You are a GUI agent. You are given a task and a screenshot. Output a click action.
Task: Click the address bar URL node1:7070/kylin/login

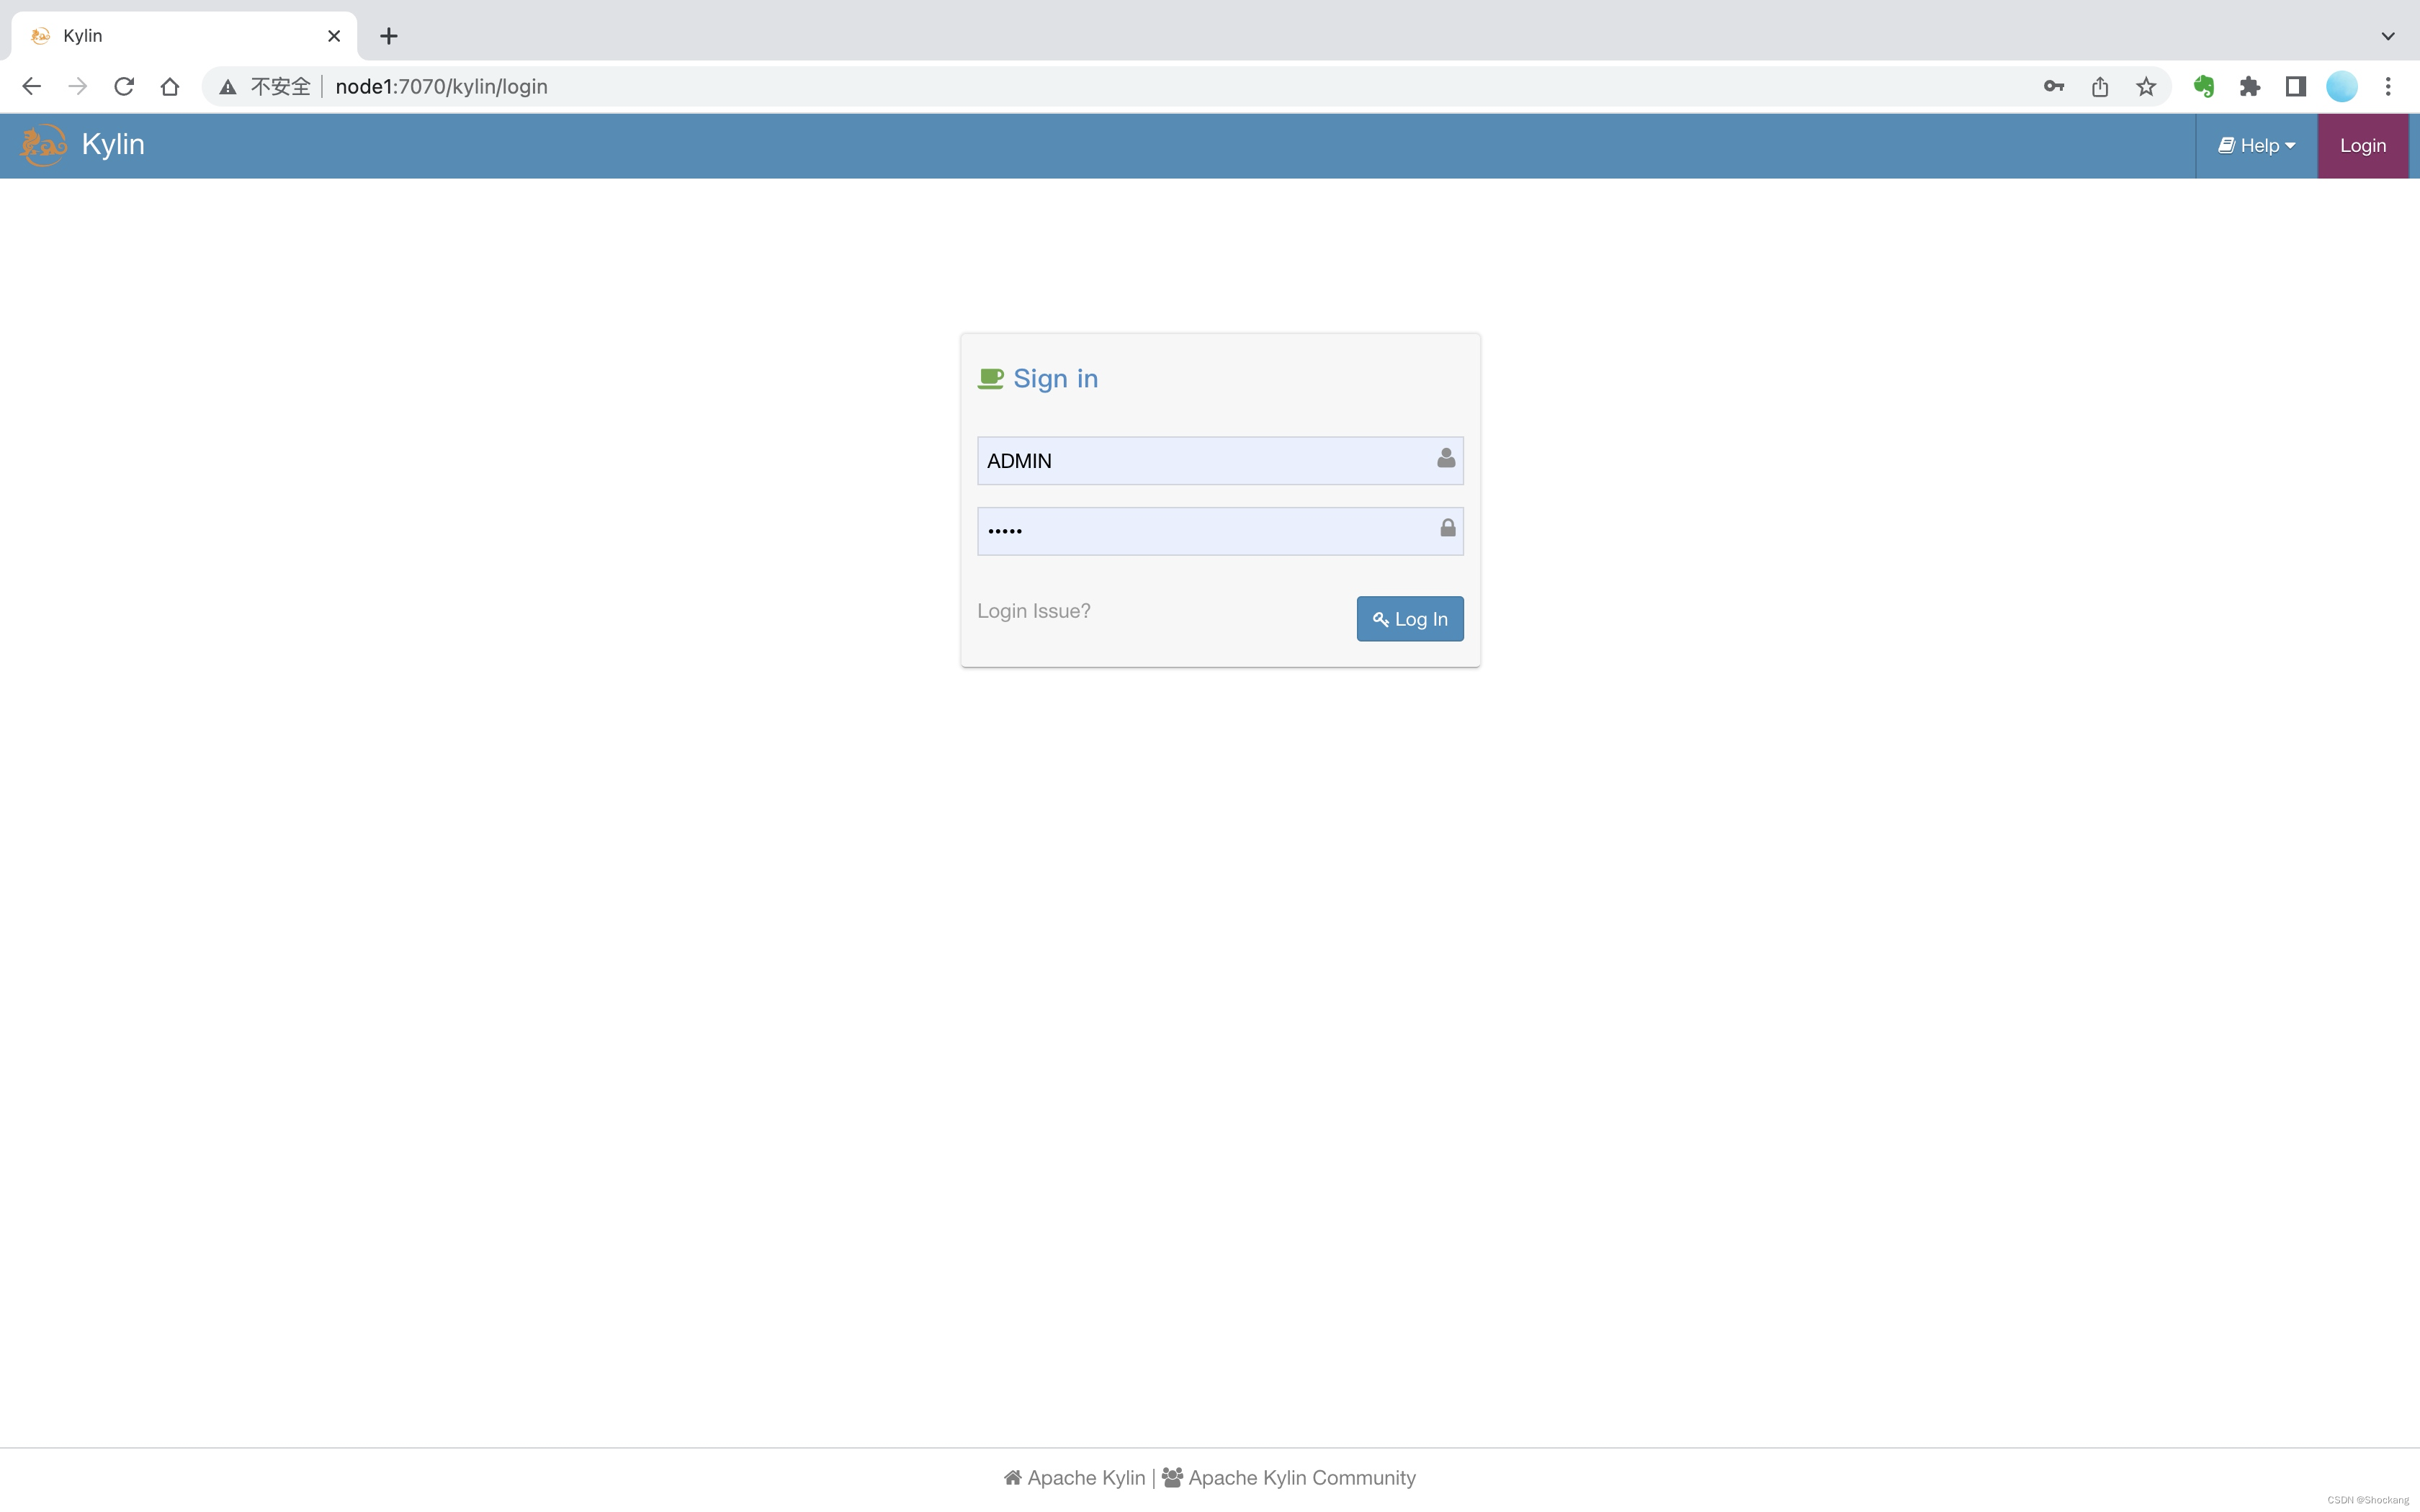tap(441, 87)
